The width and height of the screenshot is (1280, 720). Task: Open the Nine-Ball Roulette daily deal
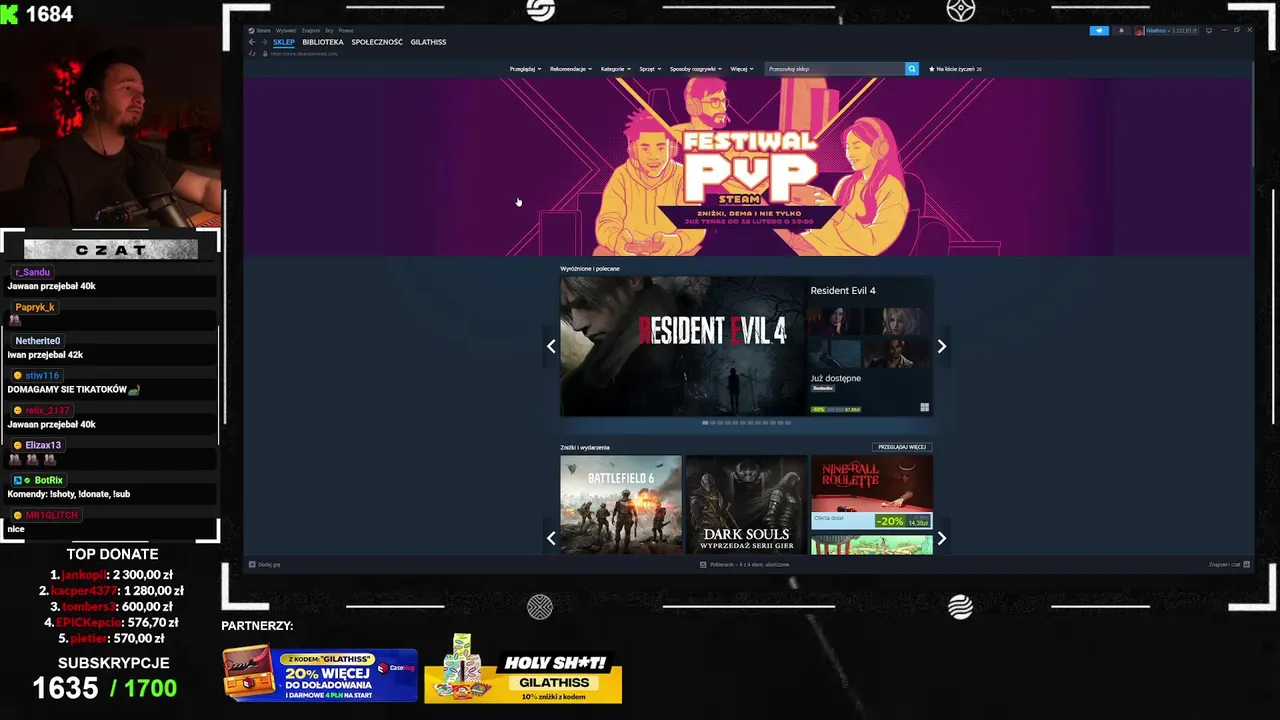(872, 492)
